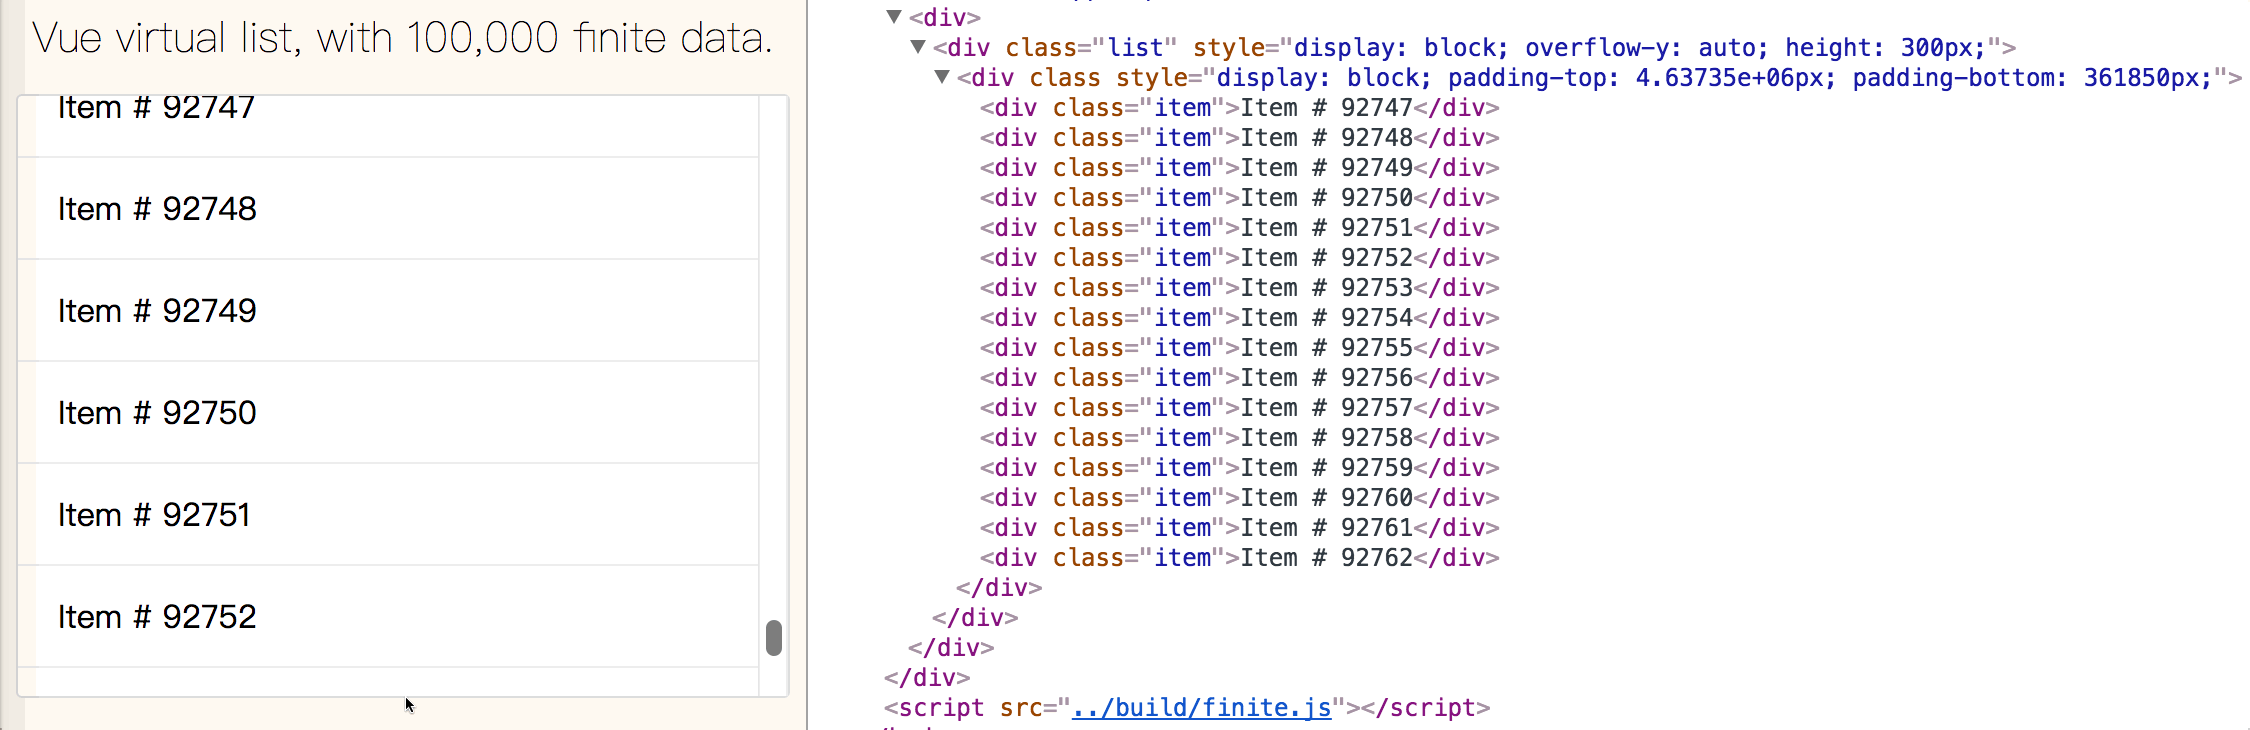Select DOM node Item # 92758
The height and width of the screenshot is (730, 2250).
tap(1239, 438)
